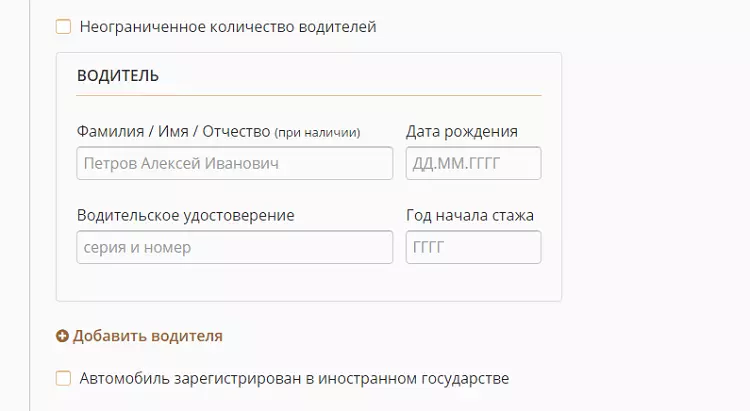Activate the Год начала стажа ГГГГ field

click(x=474, y=247)
